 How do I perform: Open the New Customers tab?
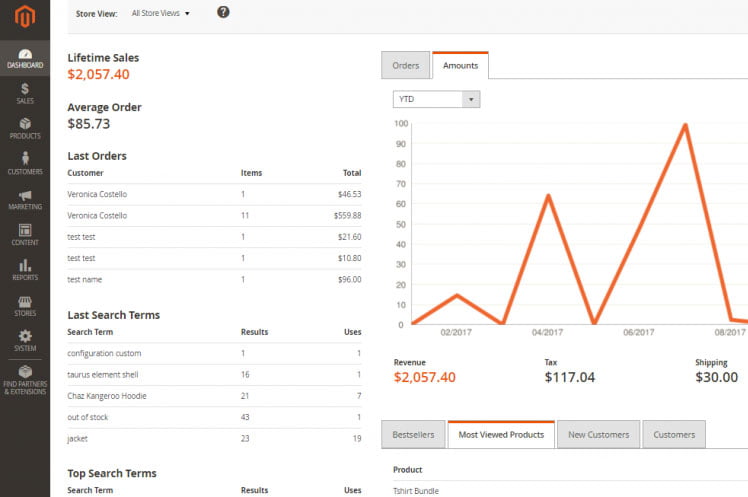(599, 435)
